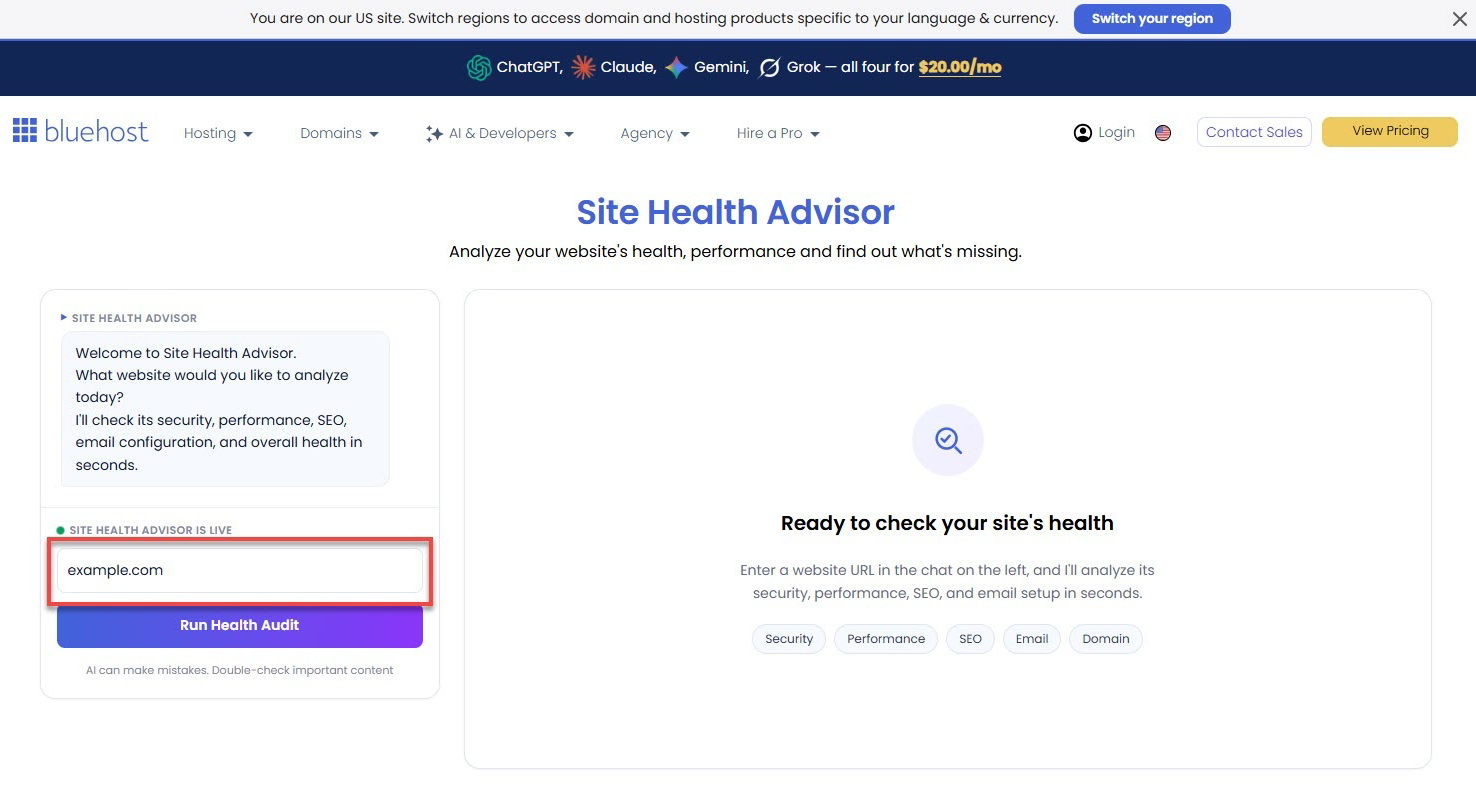Click the magnifier checkmark icon in results panel
This screenshot has height=789, width=1476.
(948, 440)
